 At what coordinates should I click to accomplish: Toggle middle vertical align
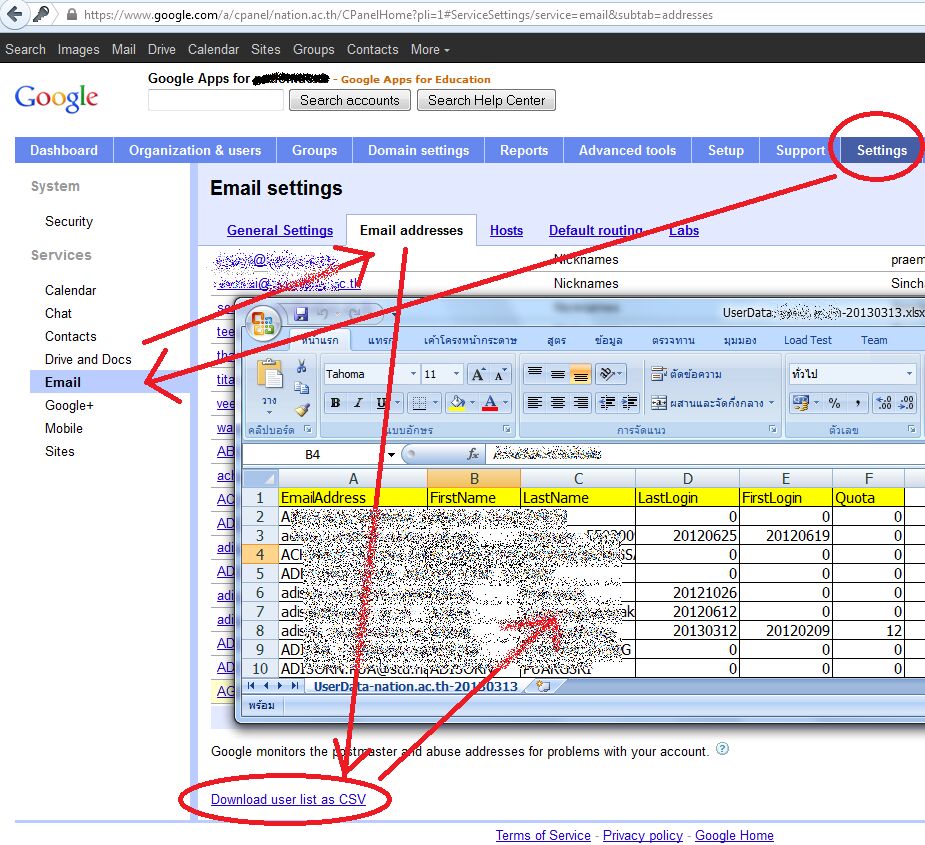pos(557,374)
